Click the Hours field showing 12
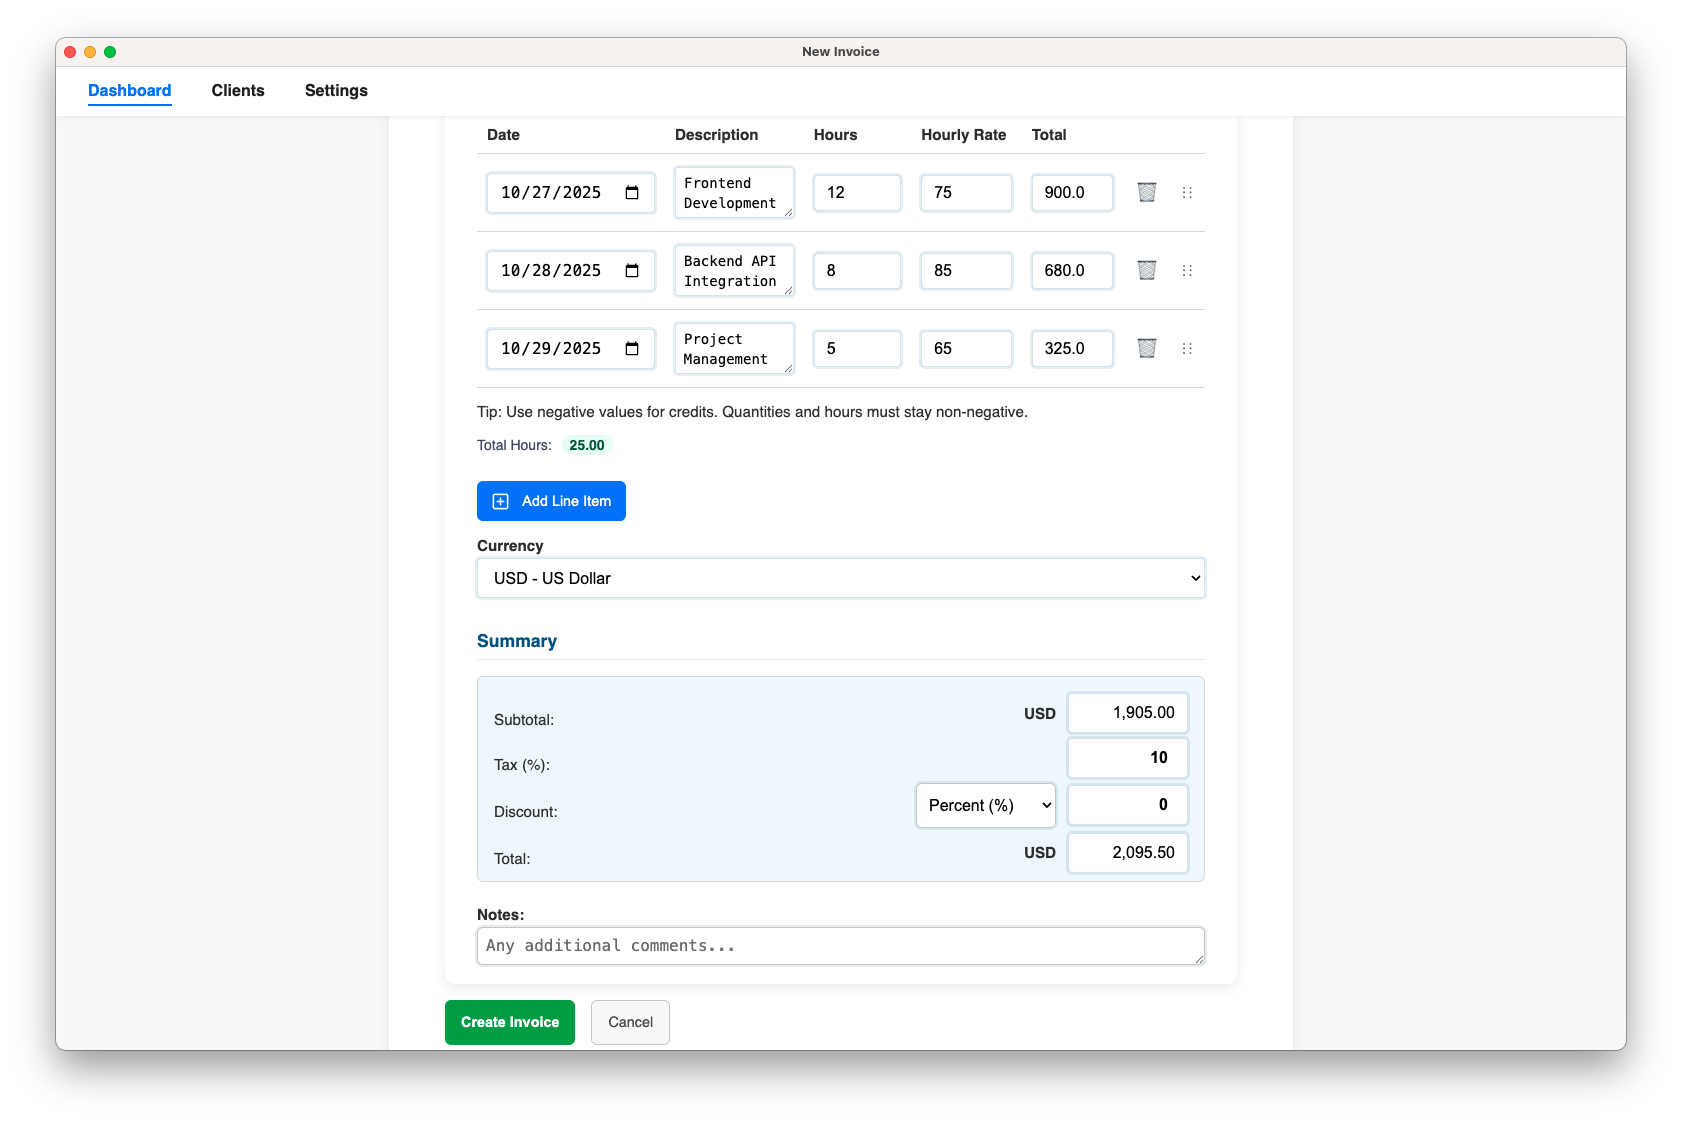The height and width of the screenshot is (1124, 1682). [857, 193]
